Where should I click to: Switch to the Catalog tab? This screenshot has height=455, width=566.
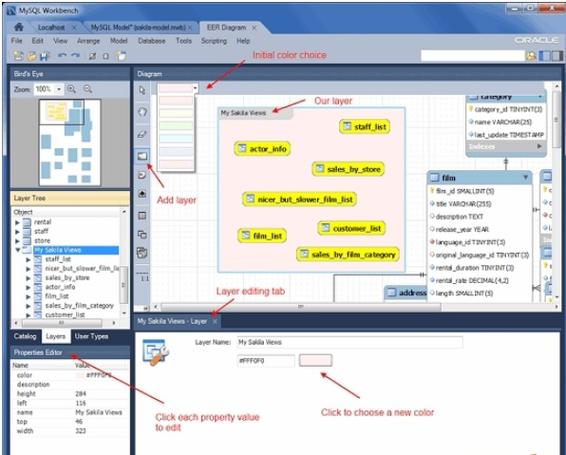(25, 336)
